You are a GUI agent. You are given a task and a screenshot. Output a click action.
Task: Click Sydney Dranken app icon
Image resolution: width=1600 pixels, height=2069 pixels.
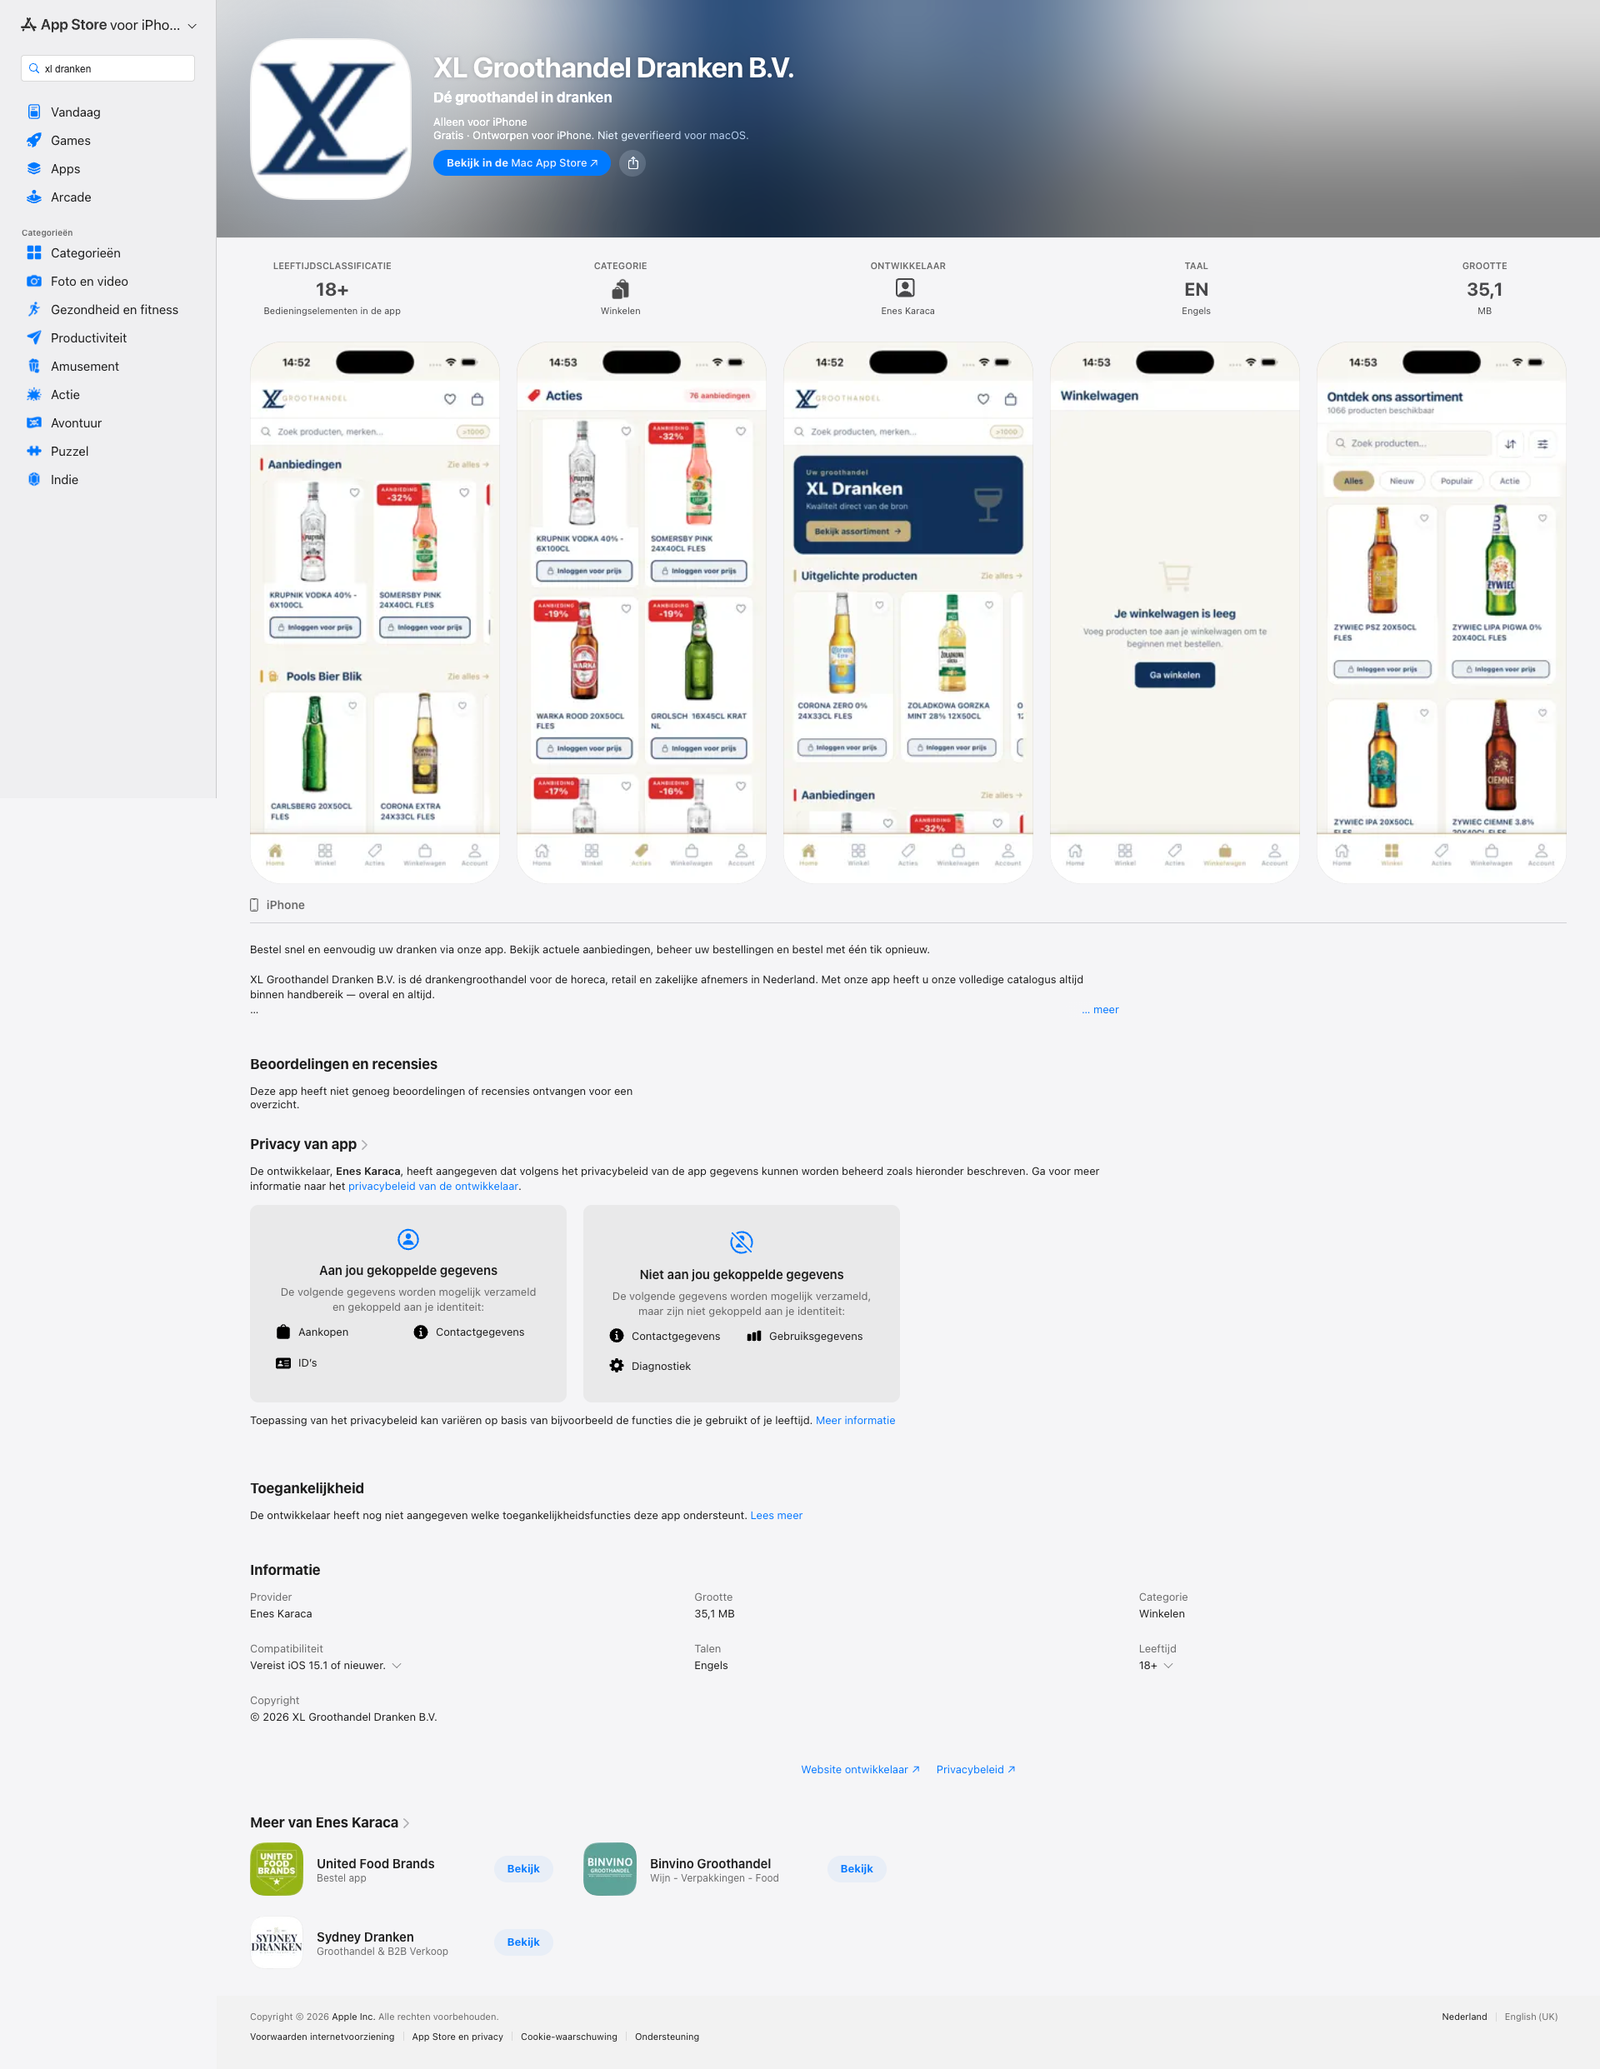tap(276, 1942)
